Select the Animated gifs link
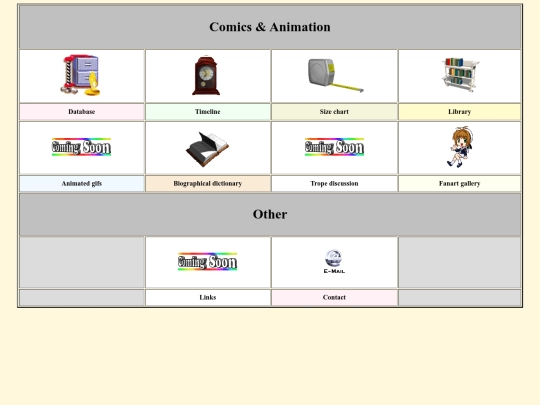 [82, 184]
